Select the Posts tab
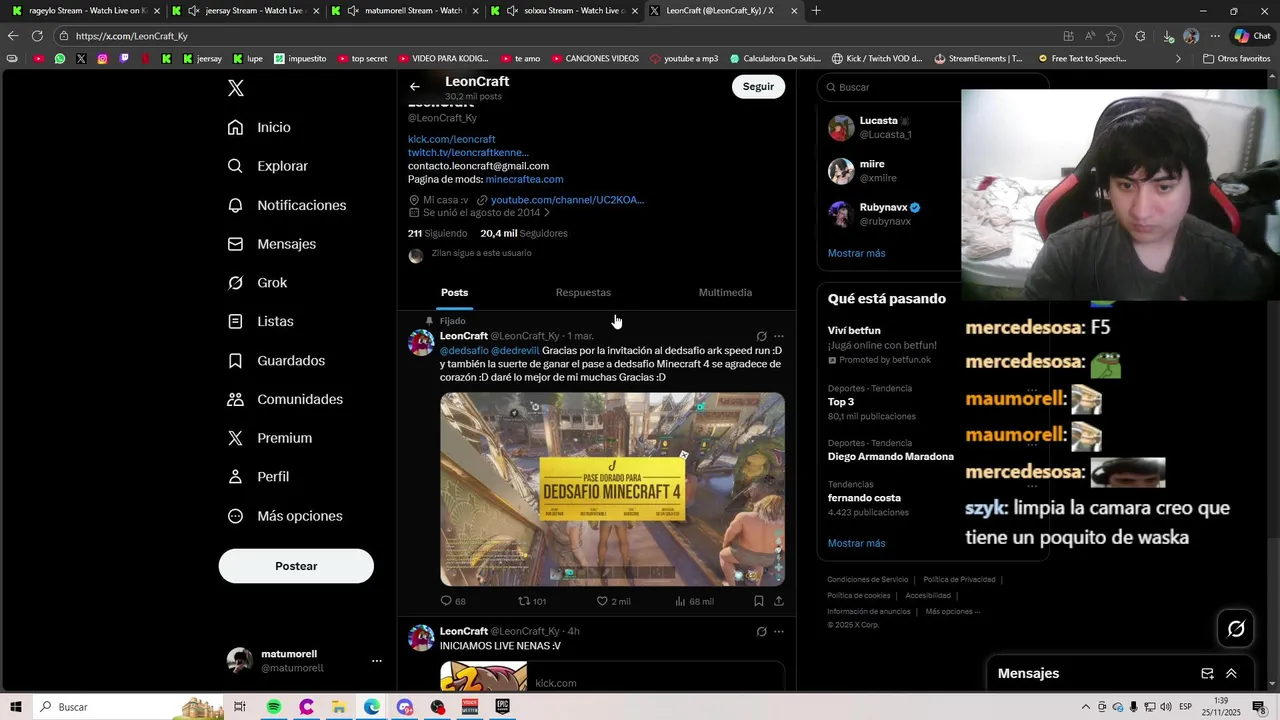The image size is (1280, 720). point(454,293)
